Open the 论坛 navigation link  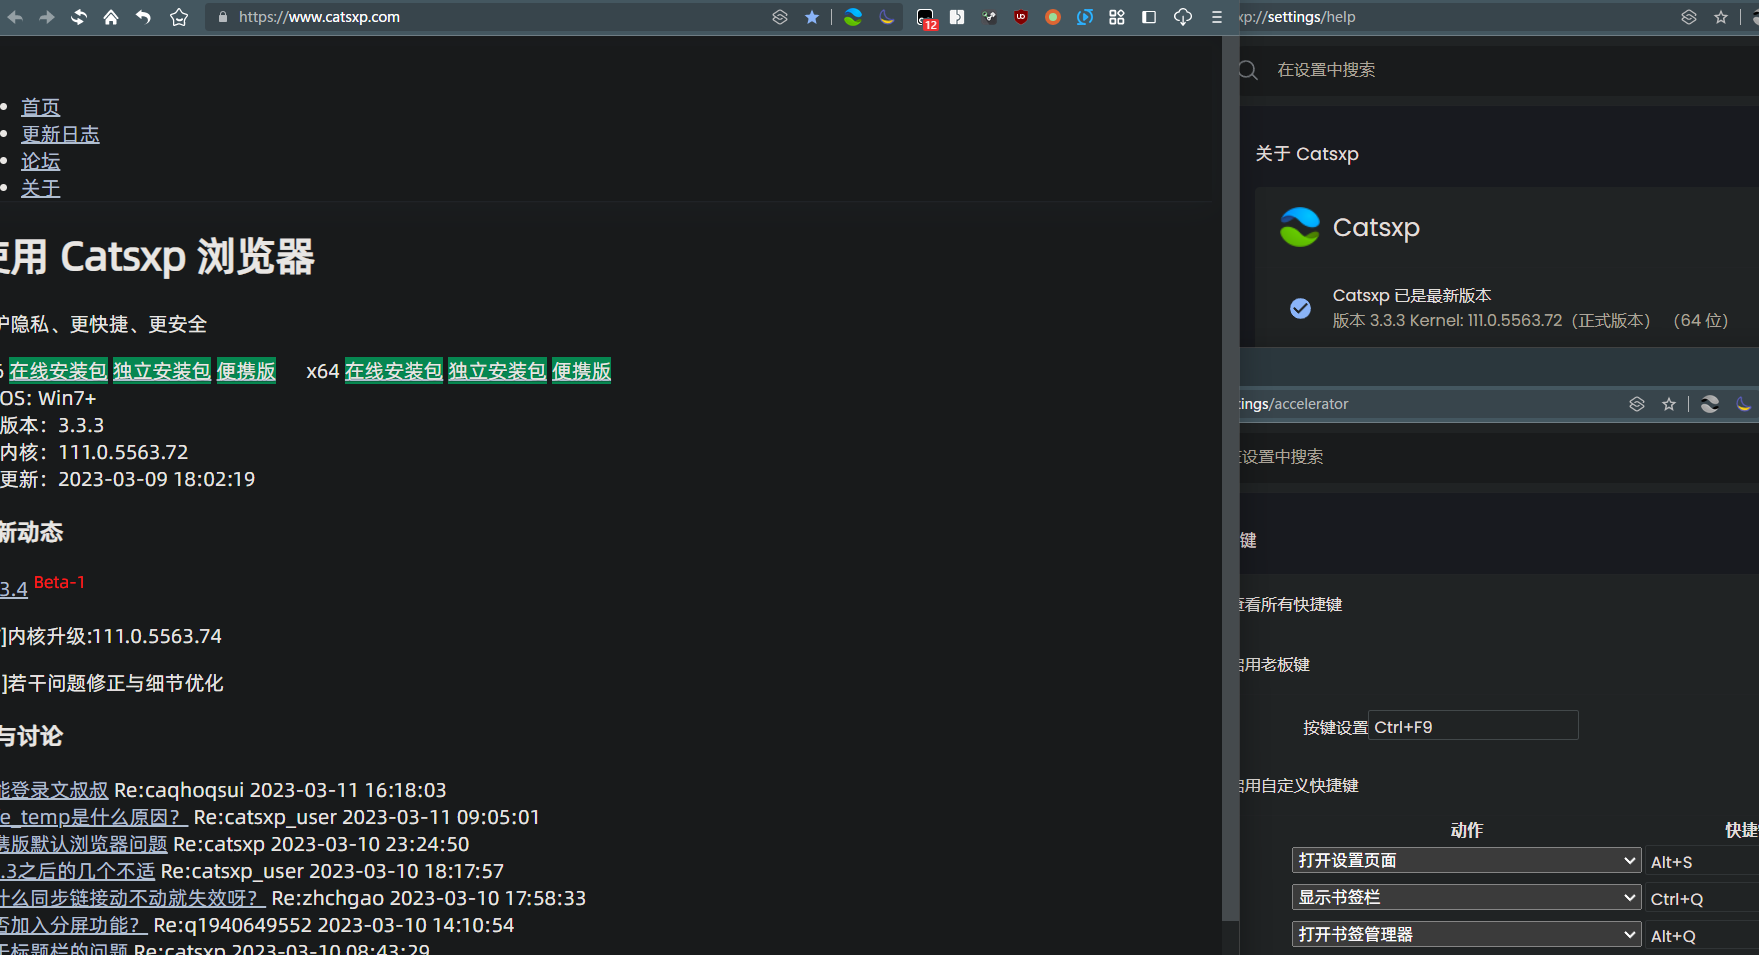(x=41, y=161)
